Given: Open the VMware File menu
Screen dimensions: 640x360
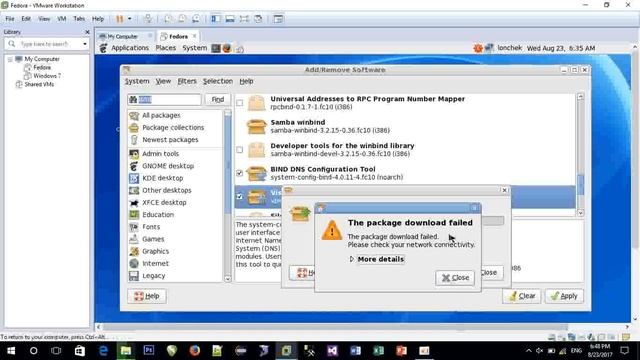Looking at the screenshot, I should click(10, 19).
